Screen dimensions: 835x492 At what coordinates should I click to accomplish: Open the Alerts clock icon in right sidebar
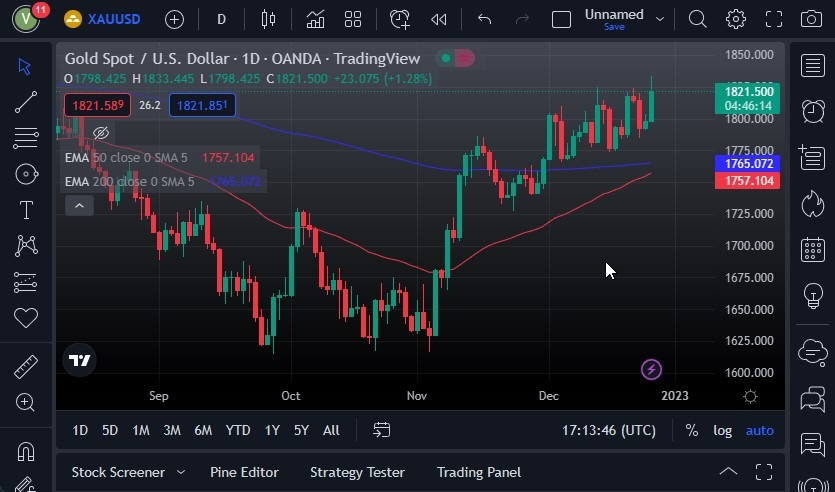(813, 111)
